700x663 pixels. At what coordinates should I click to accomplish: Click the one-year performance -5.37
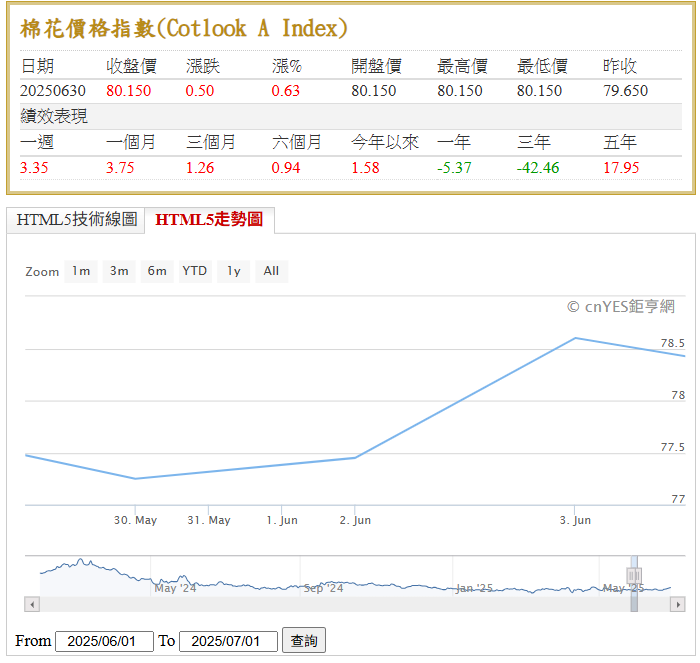tap(454, 168)
